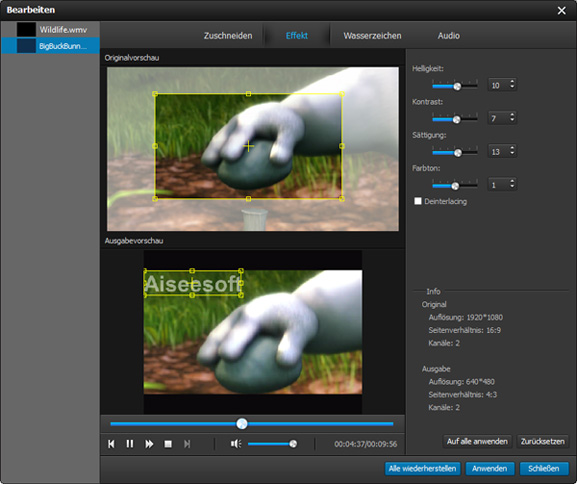Click the playback progress slider knob
This screenshot has height=484, width=577.
(242, 424)
